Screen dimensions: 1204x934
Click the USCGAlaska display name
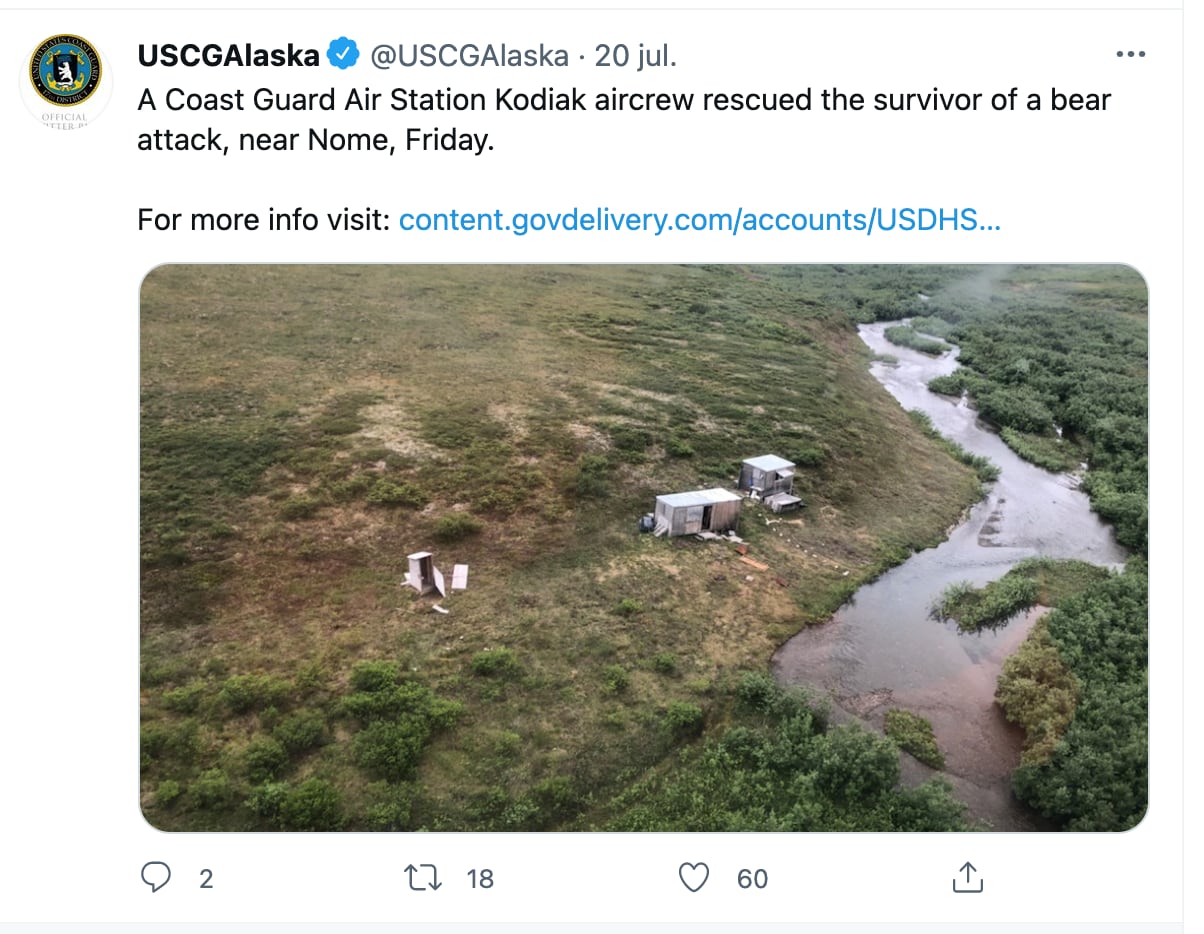[228, 55]
